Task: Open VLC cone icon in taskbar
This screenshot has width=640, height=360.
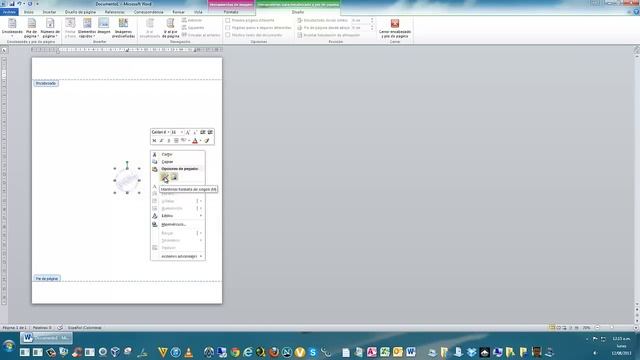Action: [x=189, y=352]
